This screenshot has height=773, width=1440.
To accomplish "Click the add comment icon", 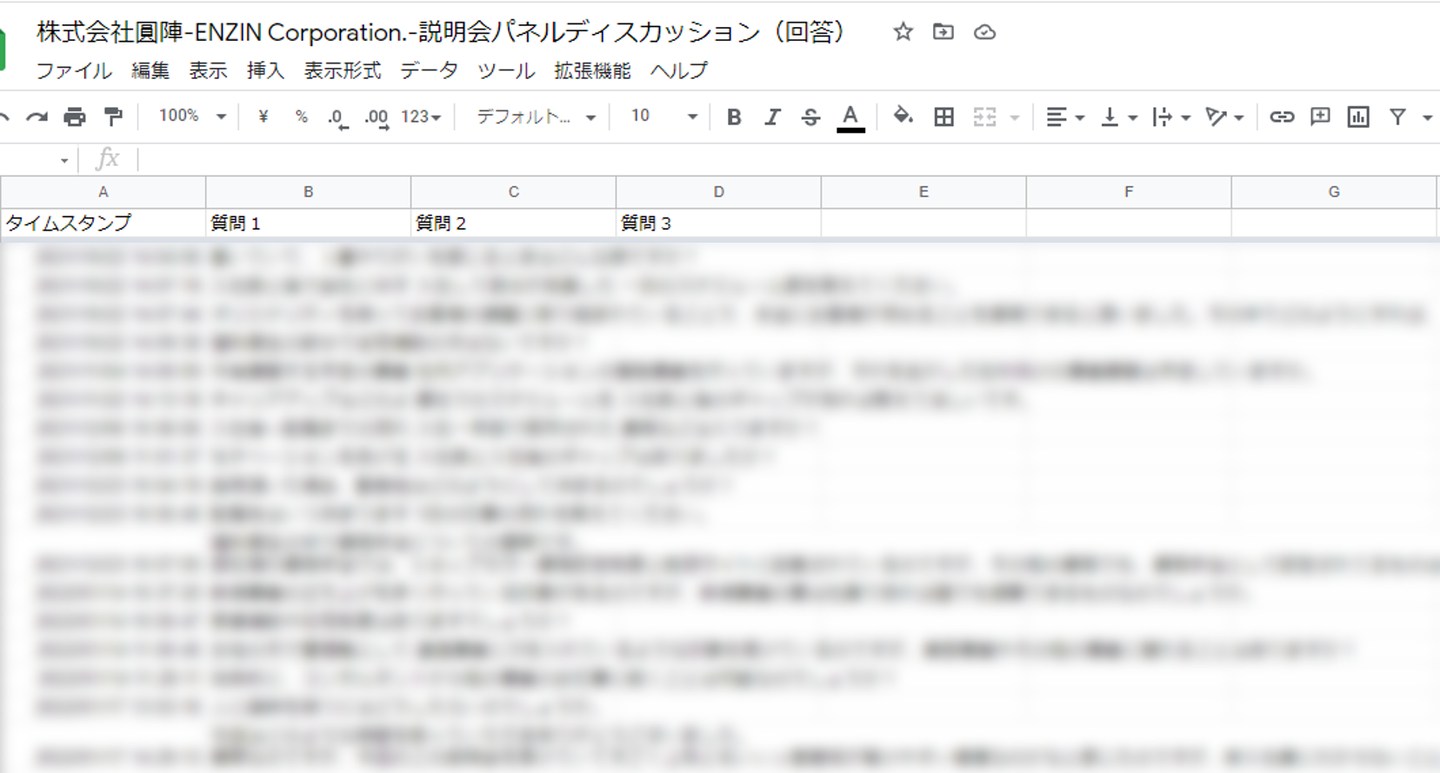I will [x=1320, y=117].
